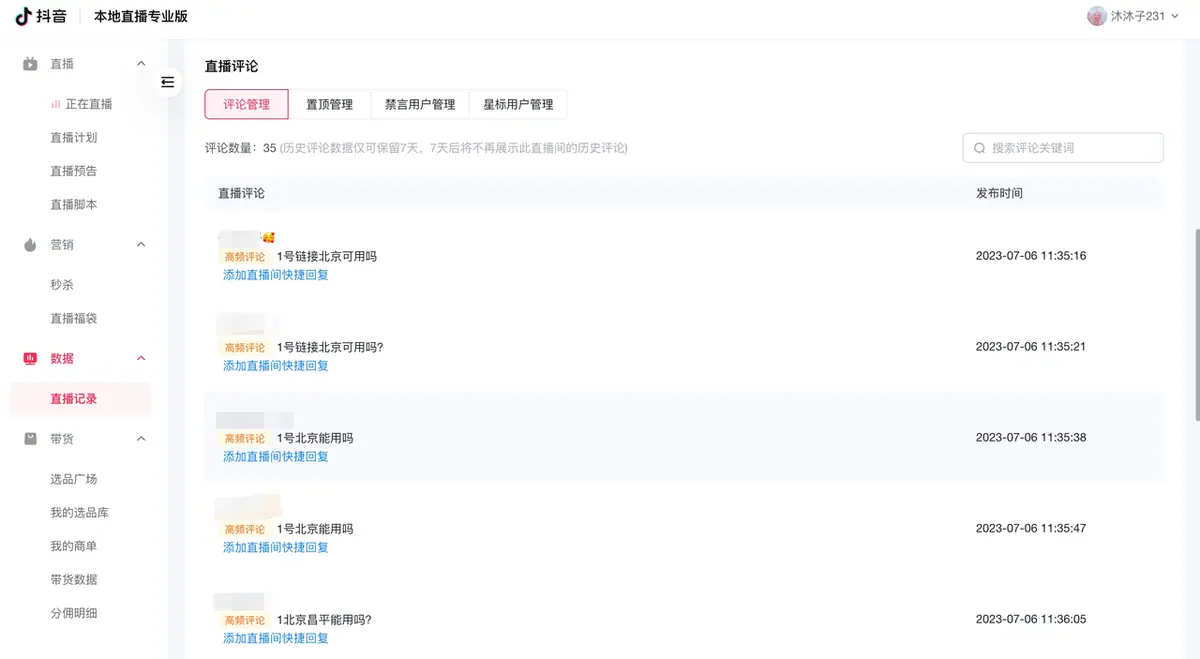Click user avatar 沐沐子231
This screenshot has height=659, width=1200.
(x=1097, y=16)
